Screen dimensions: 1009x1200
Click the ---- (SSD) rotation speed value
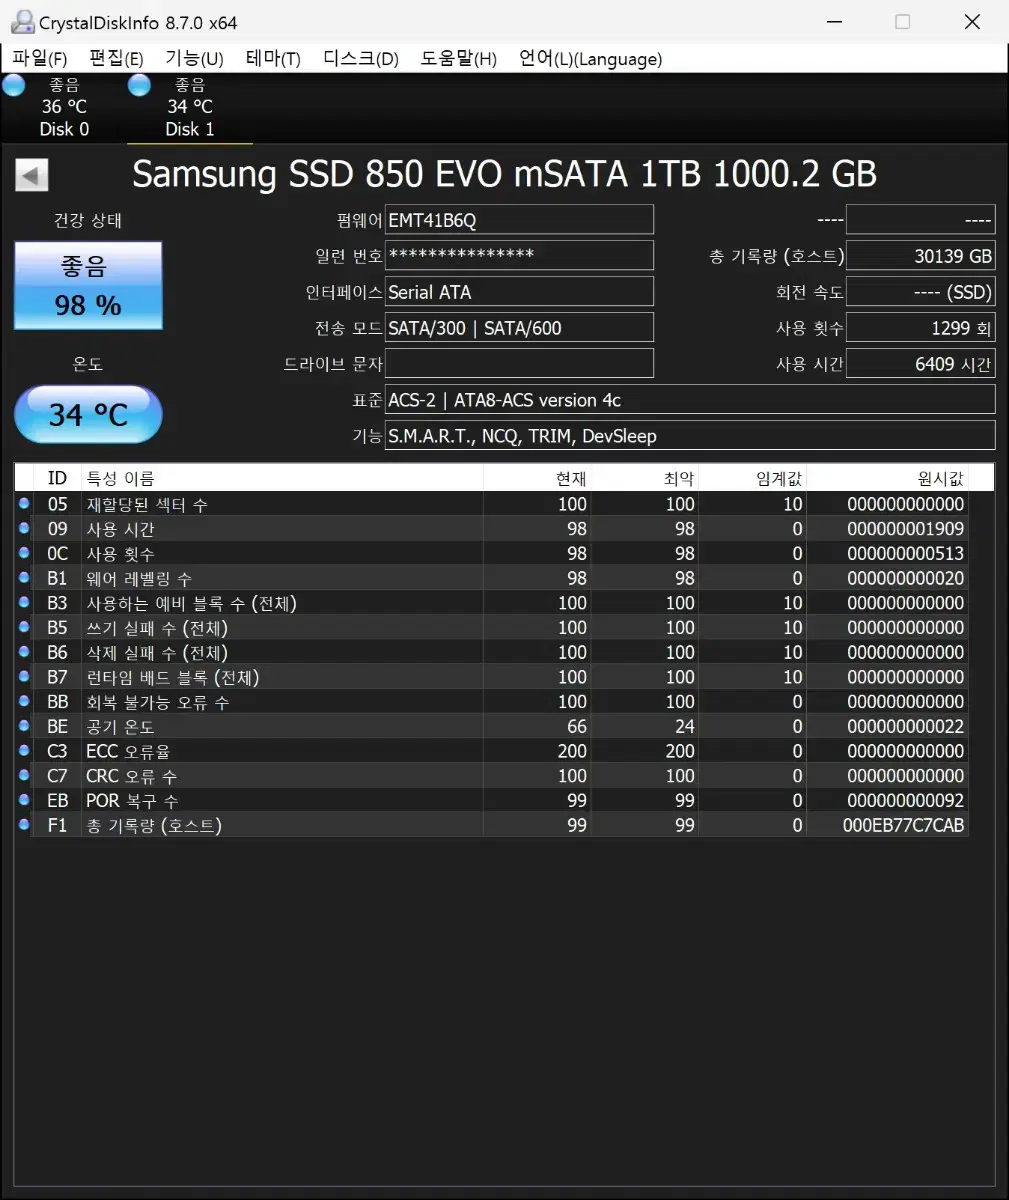click(x=920, y=291)
